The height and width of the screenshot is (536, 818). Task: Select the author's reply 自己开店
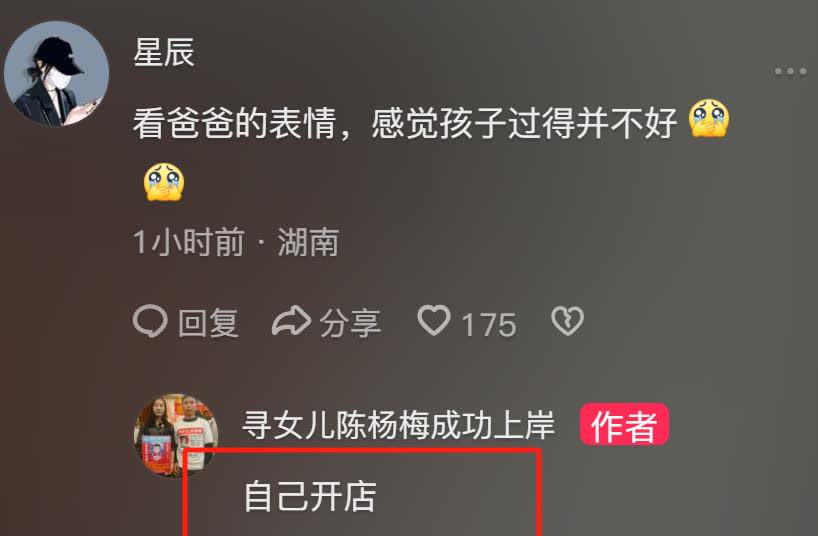pos(310,496)
